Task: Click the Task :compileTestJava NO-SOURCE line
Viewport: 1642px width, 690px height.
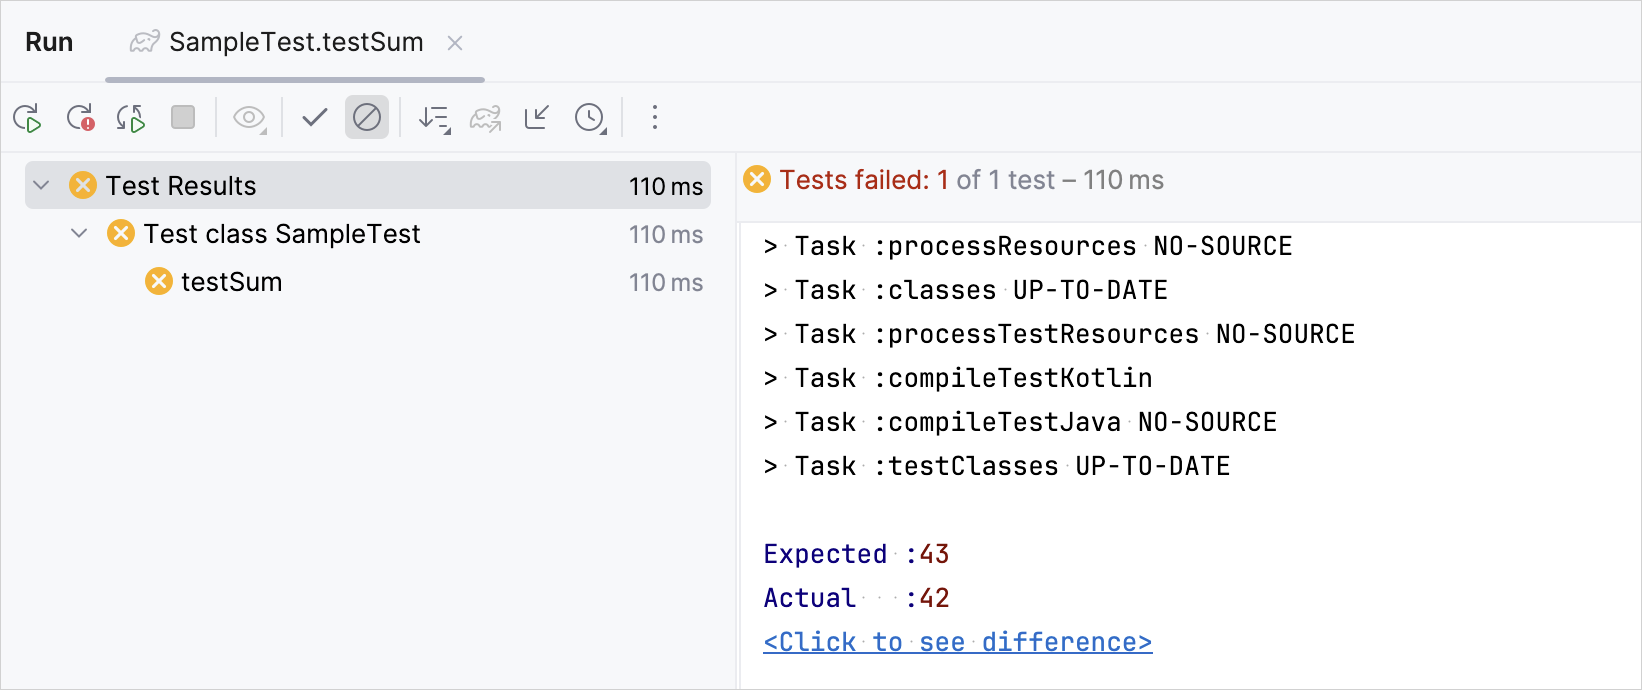Action: pos(1020,422)
